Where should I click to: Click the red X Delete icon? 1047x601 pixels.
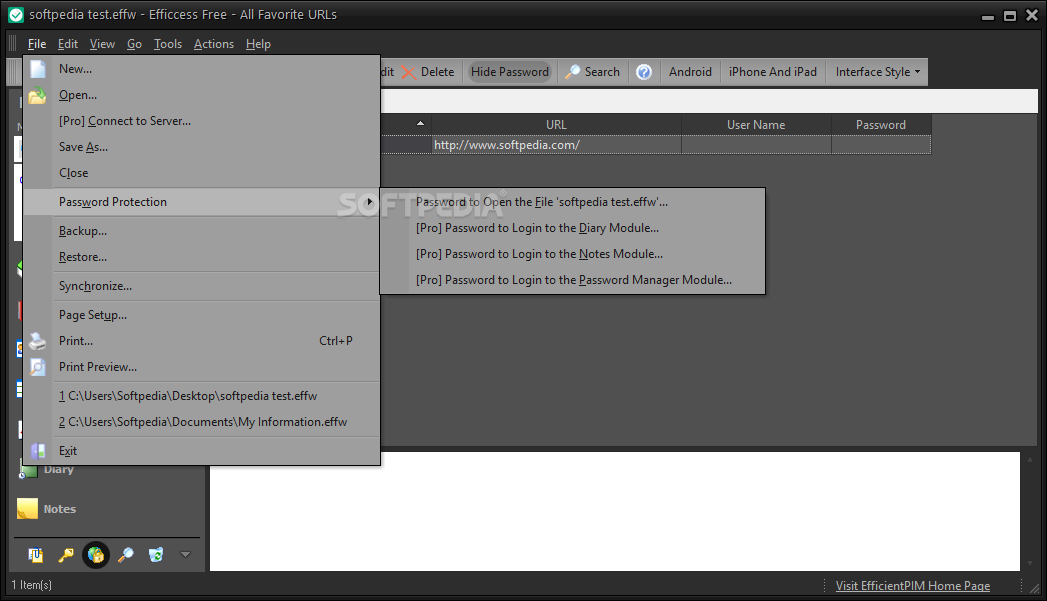pos(409,72)
